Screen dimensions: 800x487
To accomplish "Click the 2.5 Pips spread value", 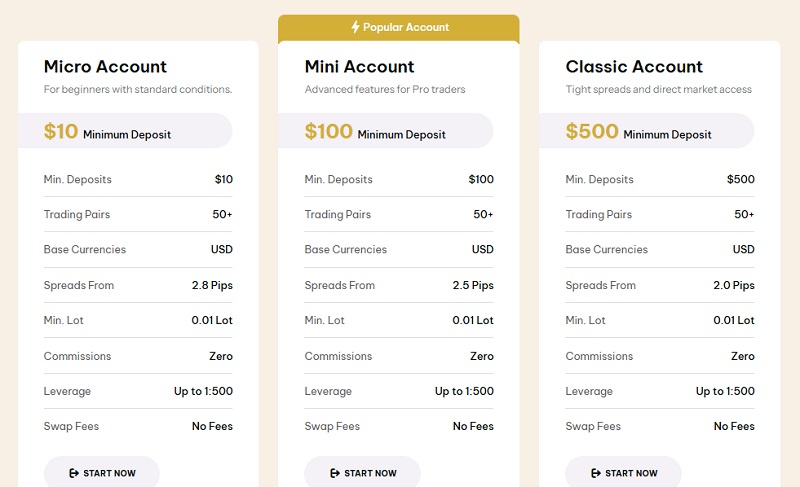I will (473, 286).
